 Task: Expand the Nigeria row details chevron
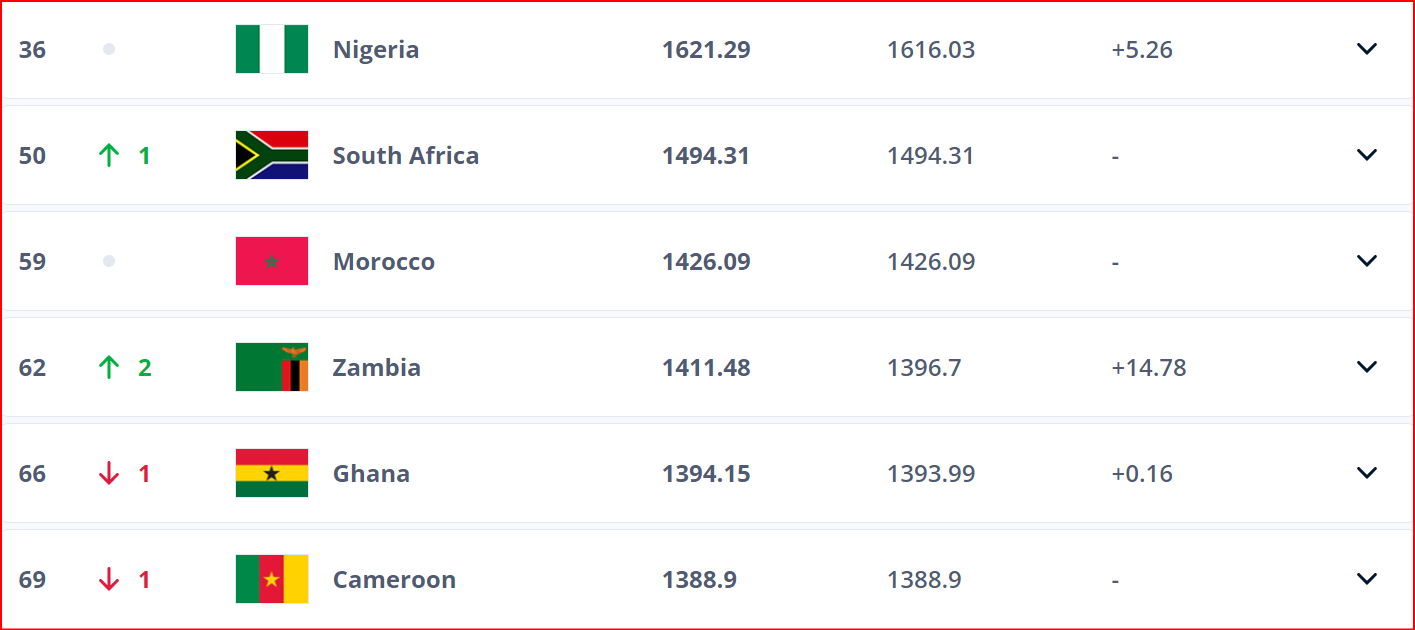click(x=1367, y=49)
